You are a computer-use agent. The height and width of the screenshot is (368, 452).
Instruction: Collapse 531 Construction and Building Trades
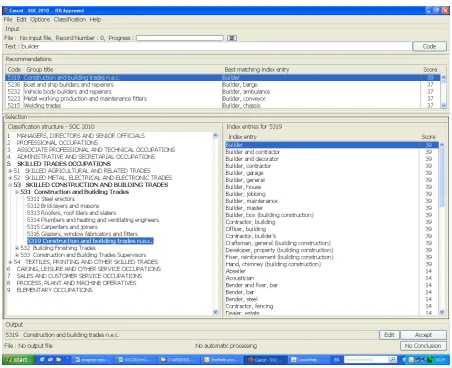coord(17,192)
